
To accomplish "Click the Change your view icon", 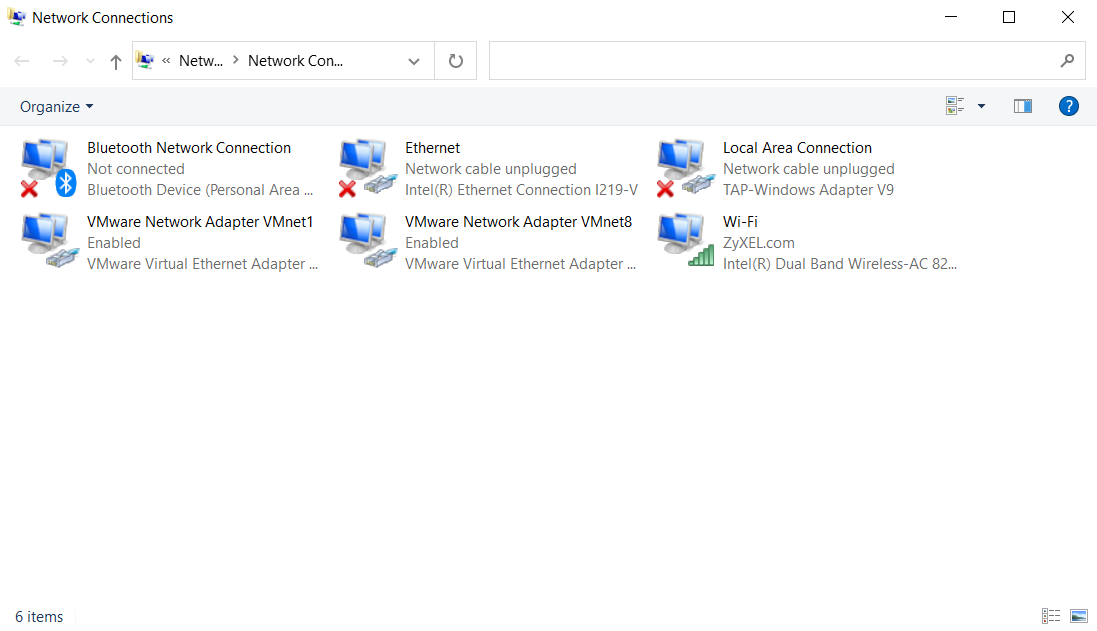I will (955, 106).
